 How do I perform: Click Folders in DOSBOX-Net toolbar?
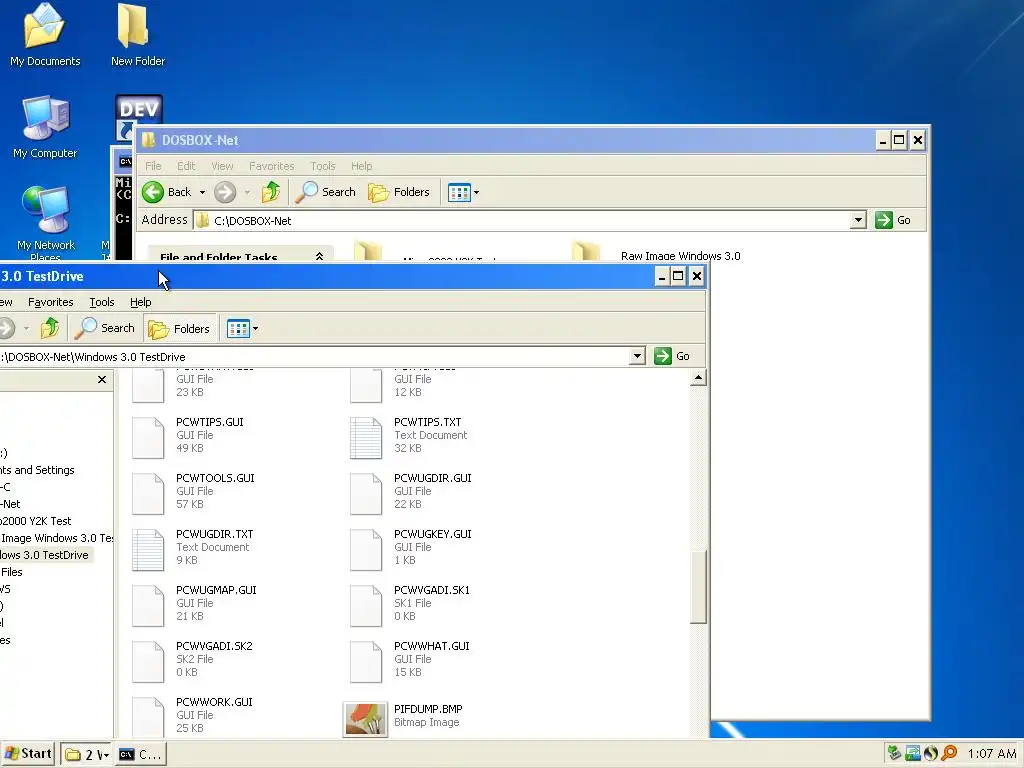click(x=399, y=192)
